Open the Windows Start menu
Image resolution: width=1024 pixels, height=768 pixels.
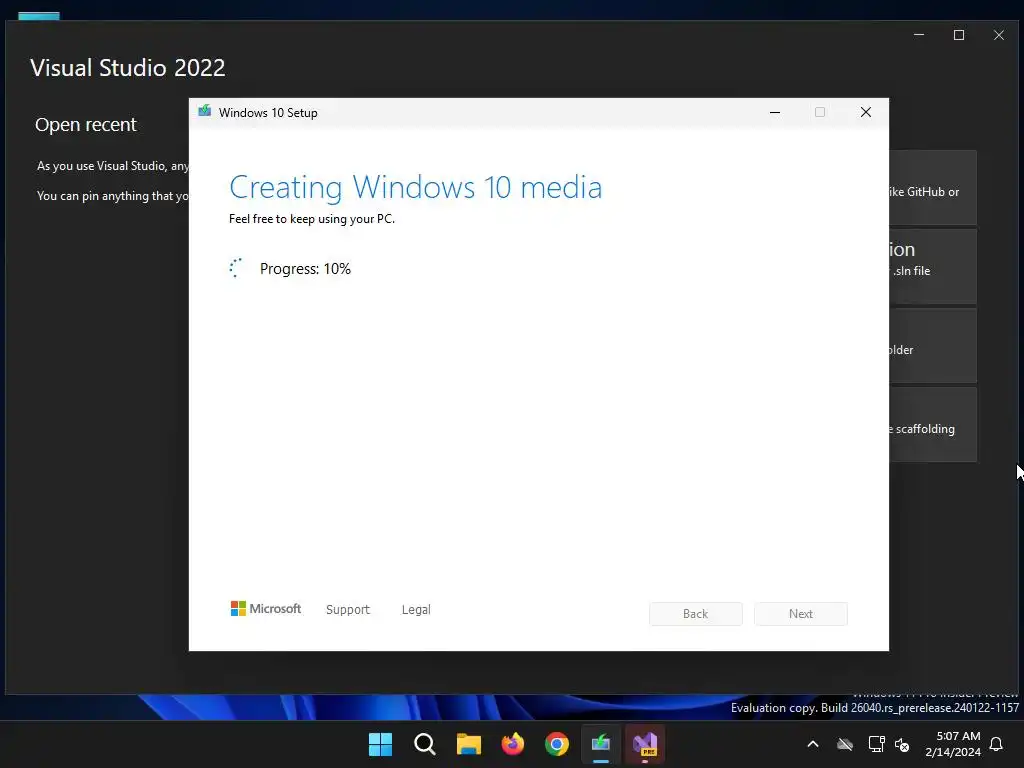[x=380, y=744]
